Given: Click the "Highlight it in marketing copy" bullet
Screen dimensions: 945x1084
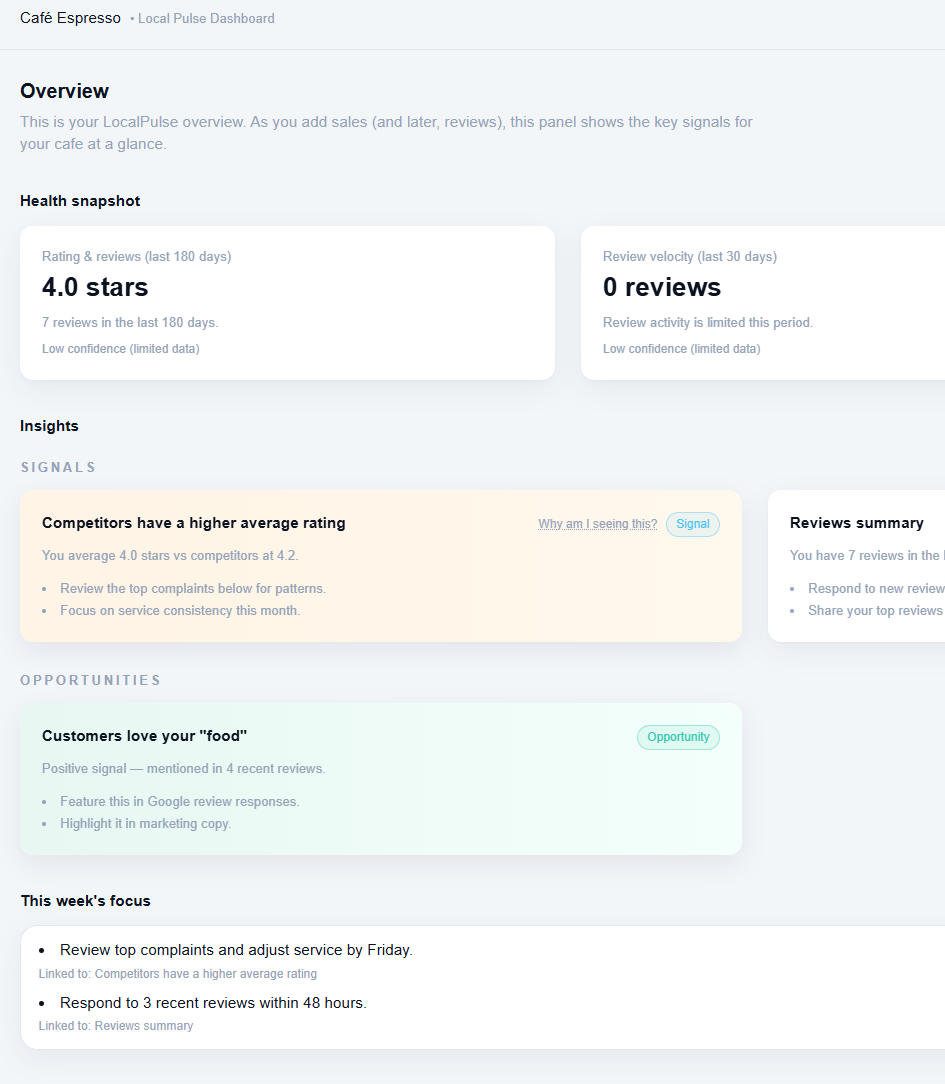Looking at the screenshot, I should (x=145, y=824).
